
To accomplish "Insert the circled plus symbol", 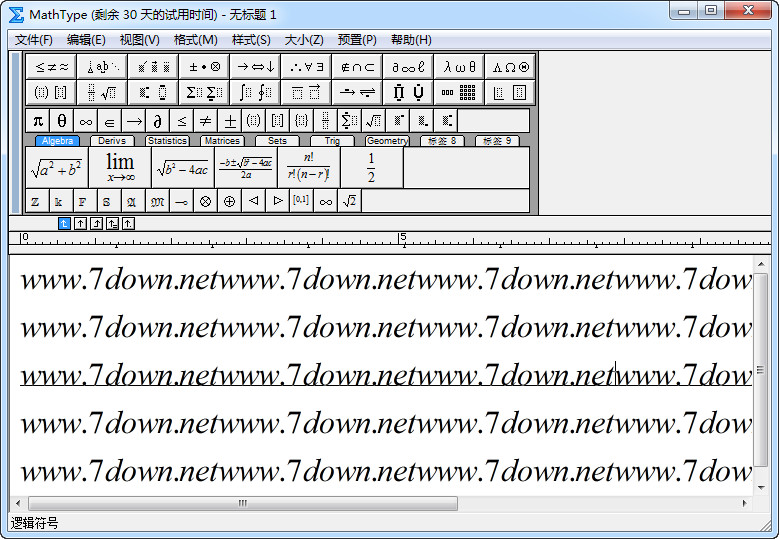I will point(228,201).
